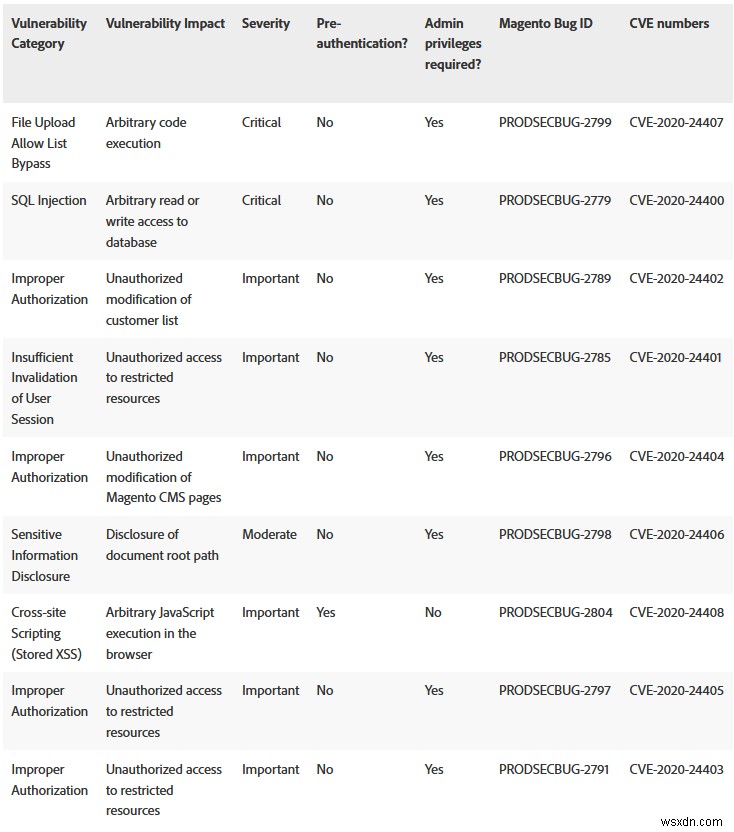734x832 pixels.
Task: Select the Insufficient Invalidation of User Session cell
Action: point(44,388)
